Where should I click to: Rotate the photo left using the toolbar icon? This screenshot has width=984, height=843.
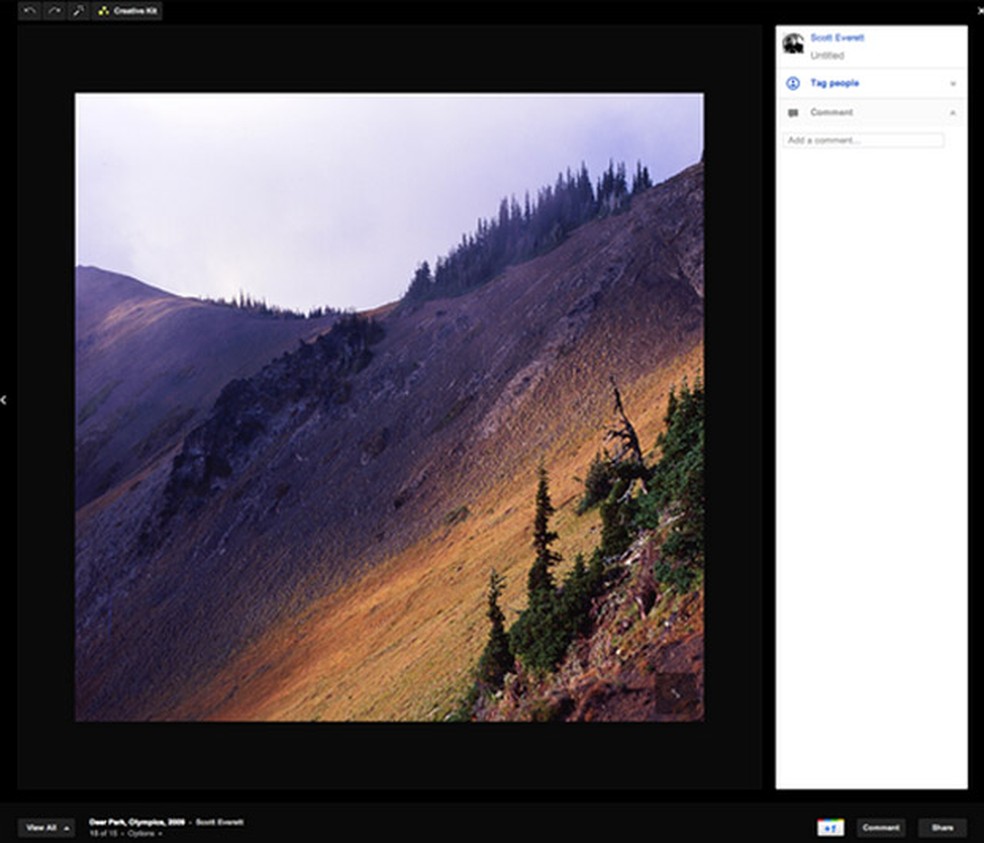click(x=29, y=11)
